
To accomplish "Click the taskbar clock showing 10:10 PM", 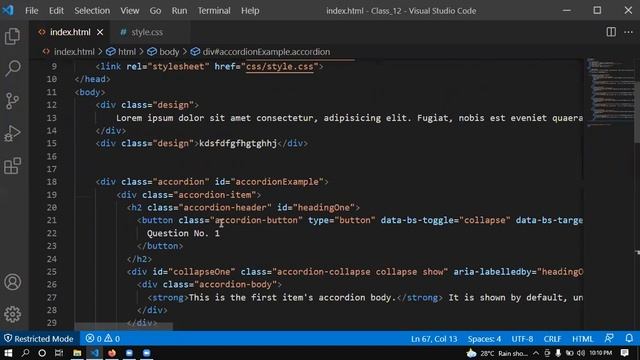I will 600,353.
